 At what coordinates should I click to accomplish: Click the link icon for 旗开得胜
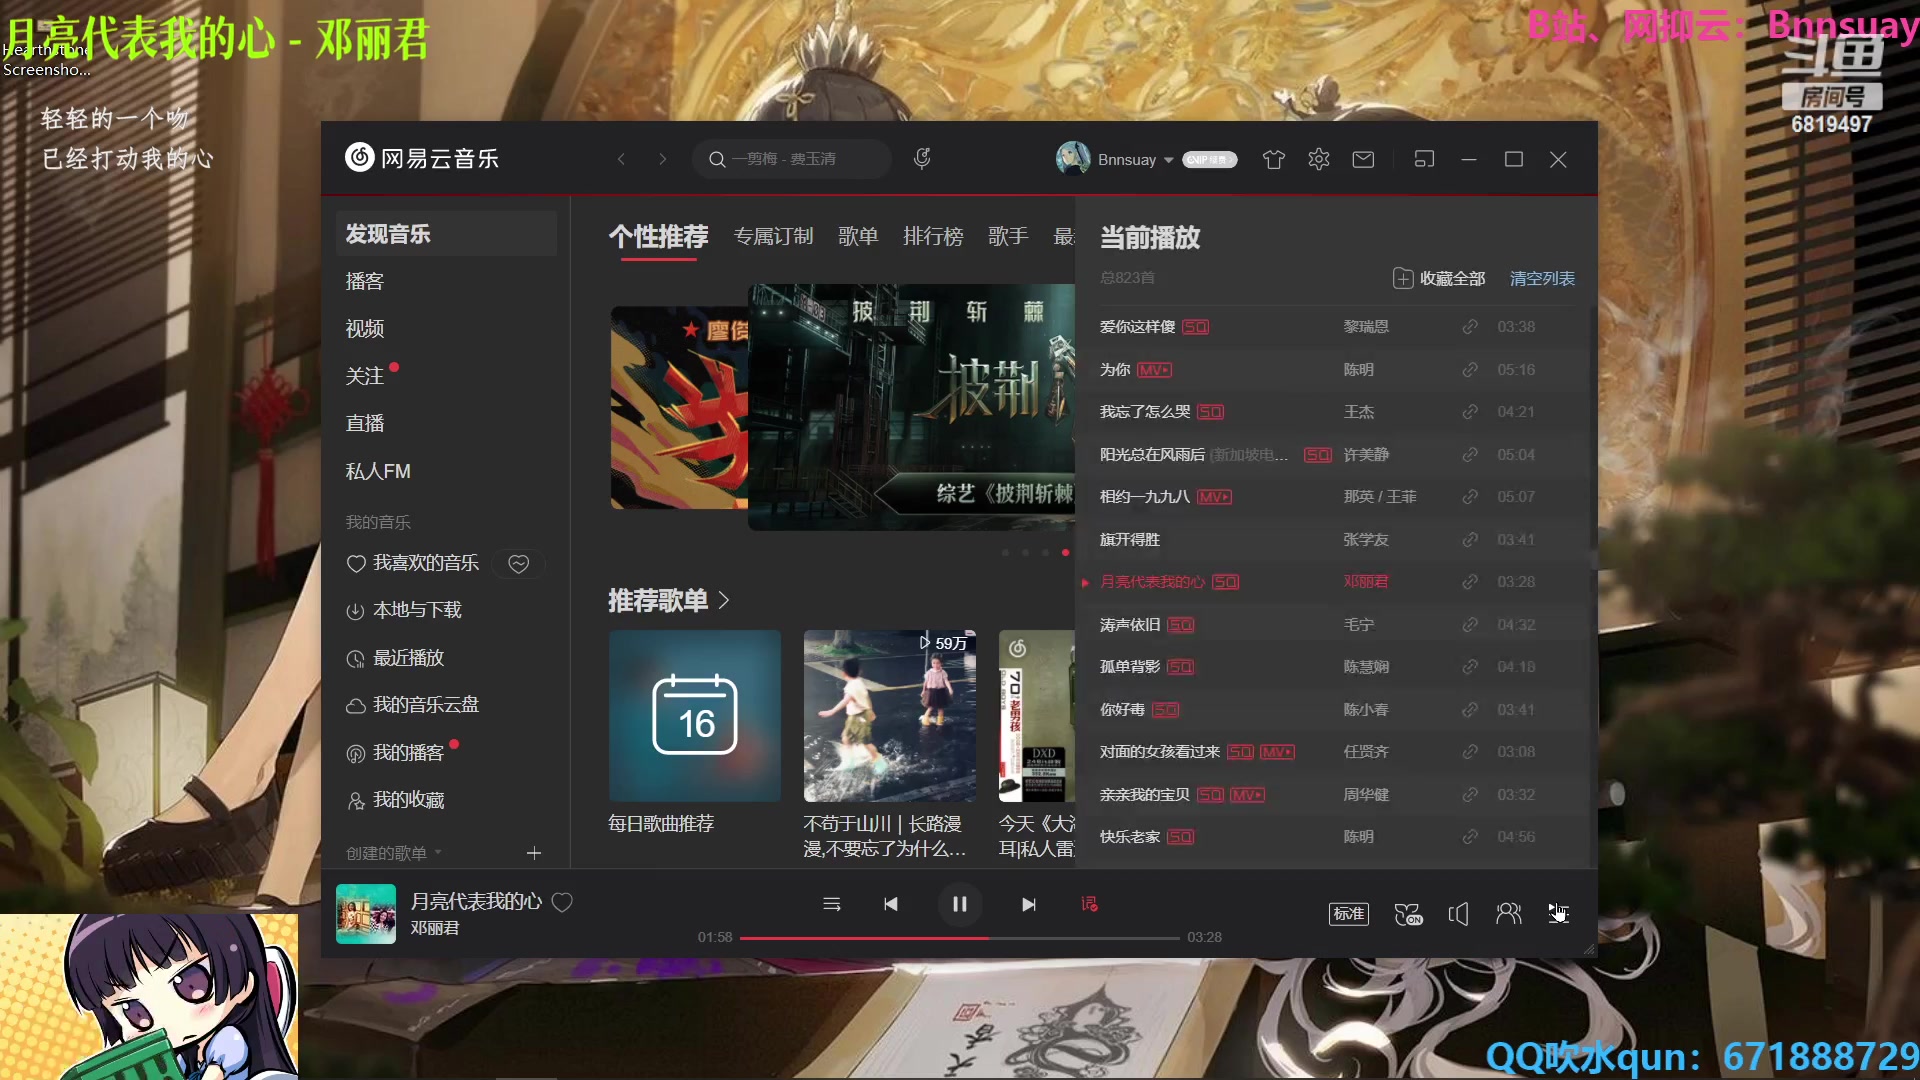pos(1470,540)
